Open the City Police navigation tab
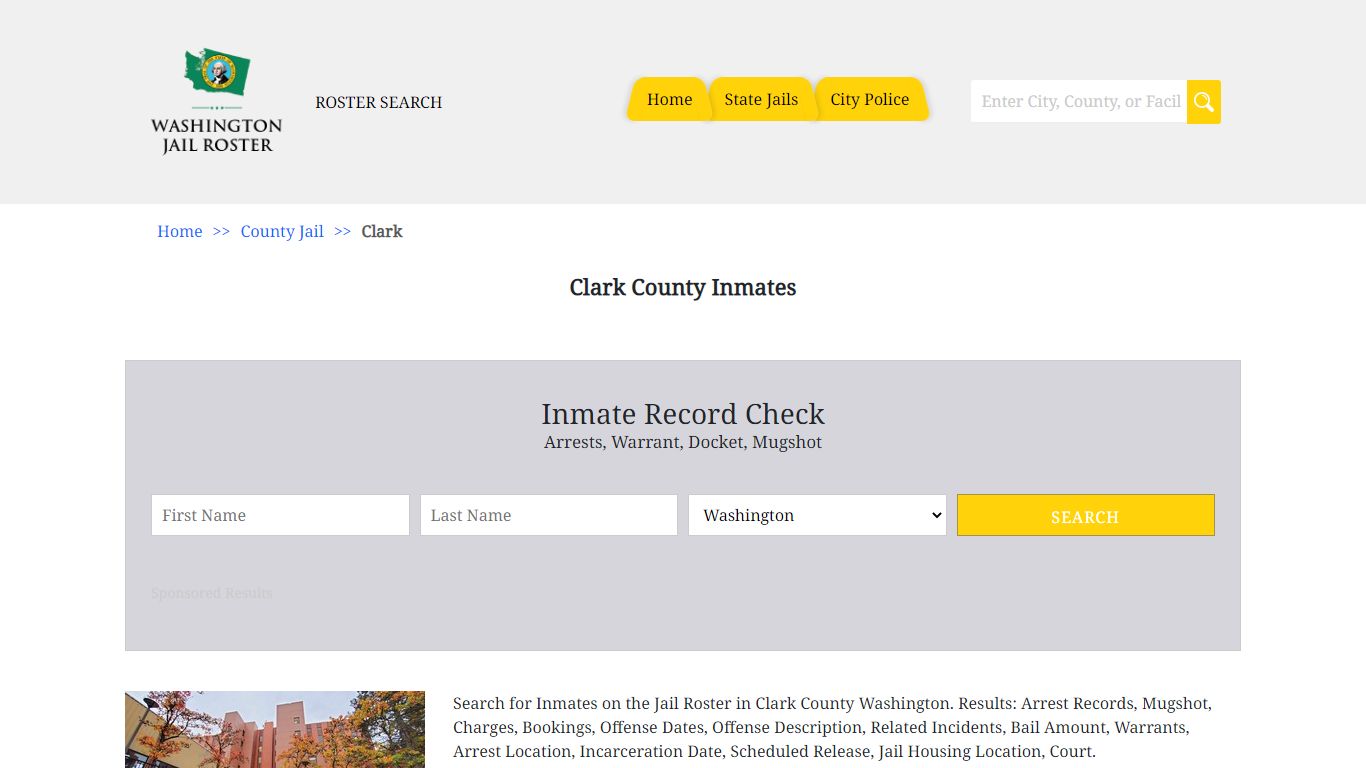The width and height of the screenshot is (1366, 768). click(x=870, y=99)
